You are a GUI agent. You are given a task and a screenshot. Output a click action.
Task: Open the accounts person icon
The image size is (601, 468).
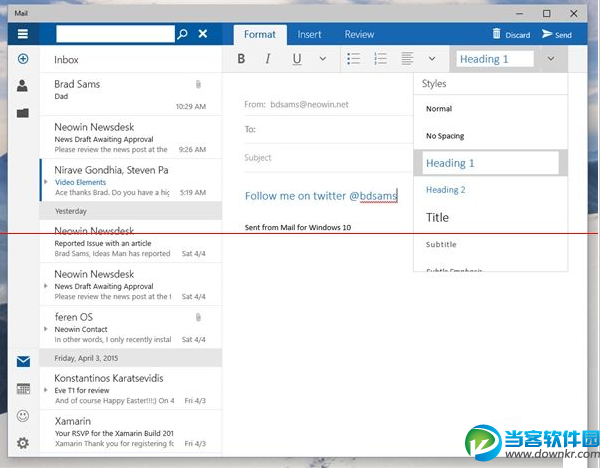22,86
